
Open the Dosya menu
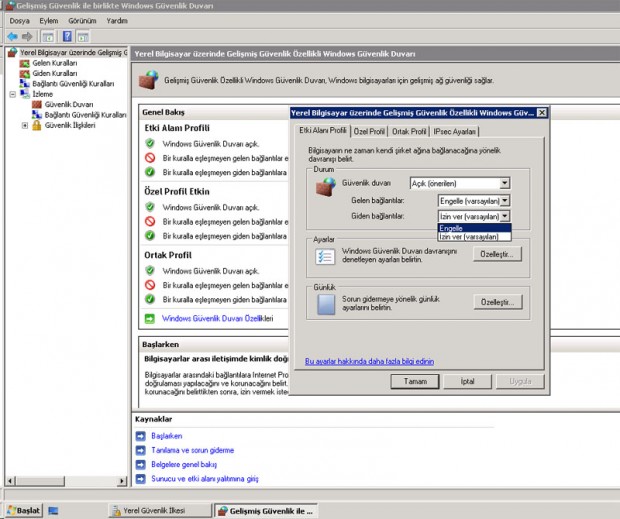[x=19, y=21]
